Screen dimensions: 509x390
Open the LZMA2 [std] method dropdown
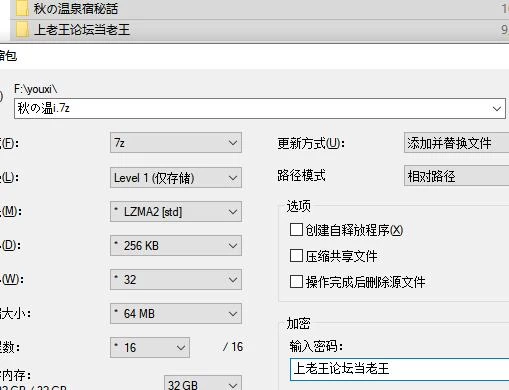click(176, 212)
